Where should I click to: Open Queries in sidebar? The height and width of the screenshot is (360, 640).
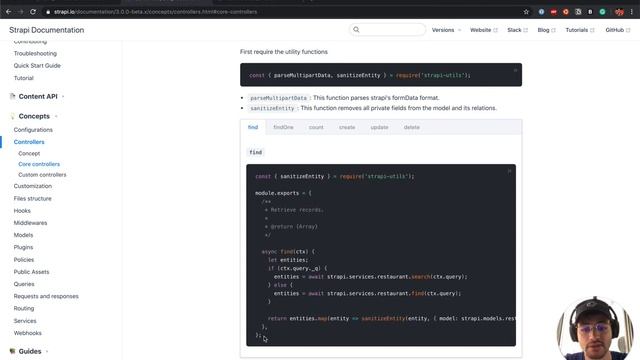pos(24,284)
